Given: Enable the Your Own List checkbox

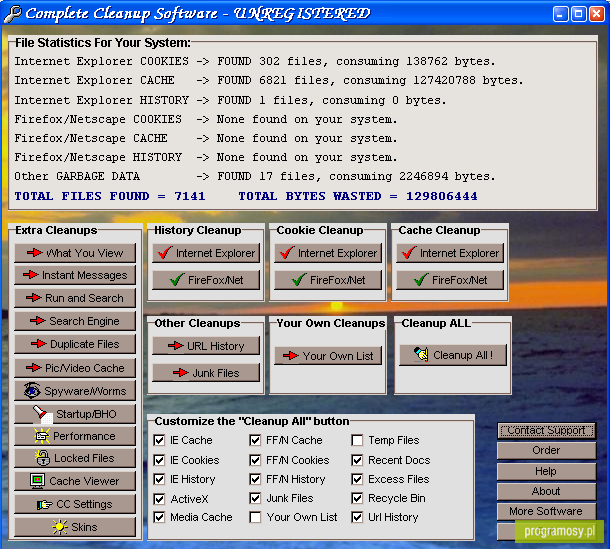Looking at the screenshot, I should 255,517.
